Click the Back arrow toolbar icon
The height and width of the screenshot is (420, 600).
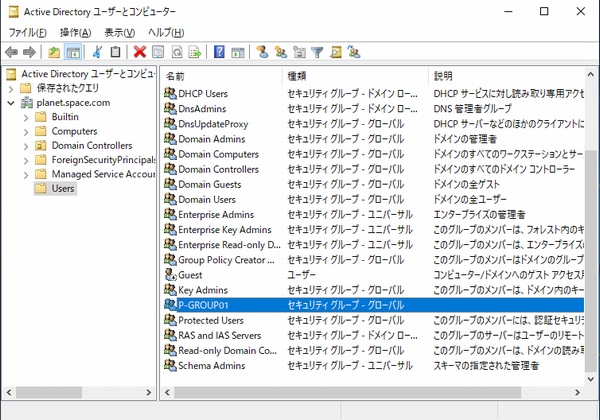(11, 52)
